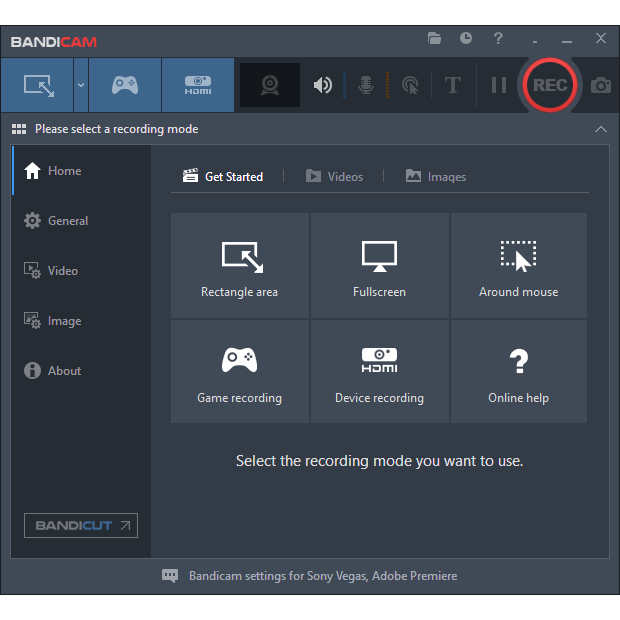Click the help question mark icon

click(498, 39)
